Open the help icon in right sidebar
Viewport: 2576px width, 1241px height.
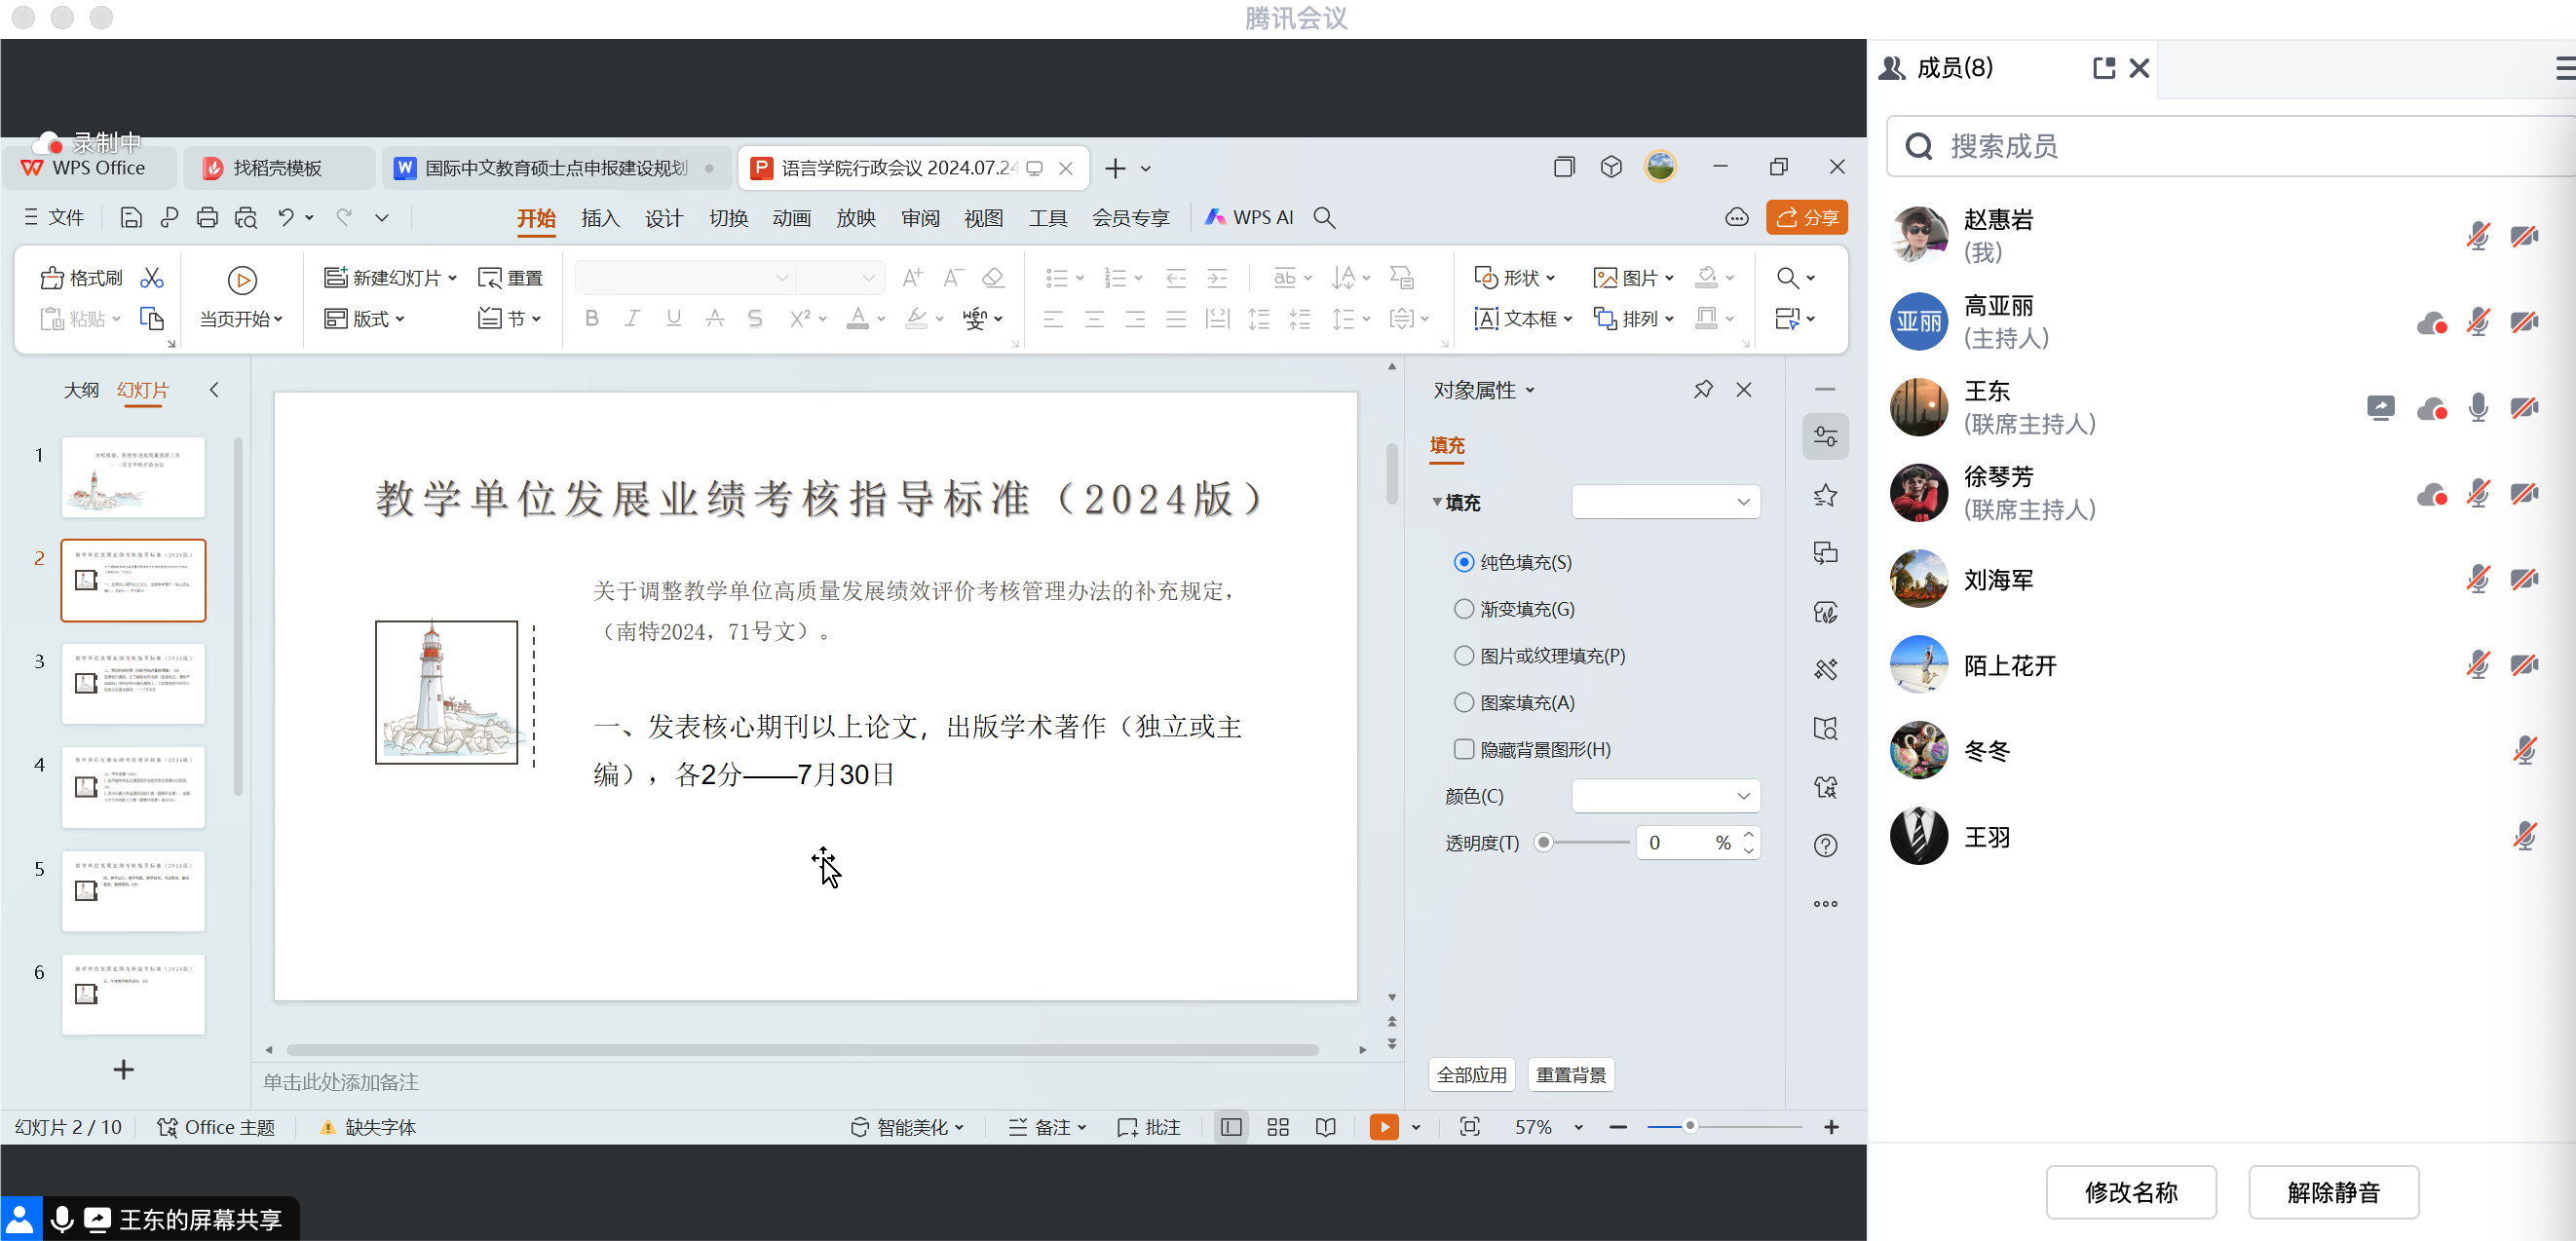pyautogui.click(x=1825, y=846)
